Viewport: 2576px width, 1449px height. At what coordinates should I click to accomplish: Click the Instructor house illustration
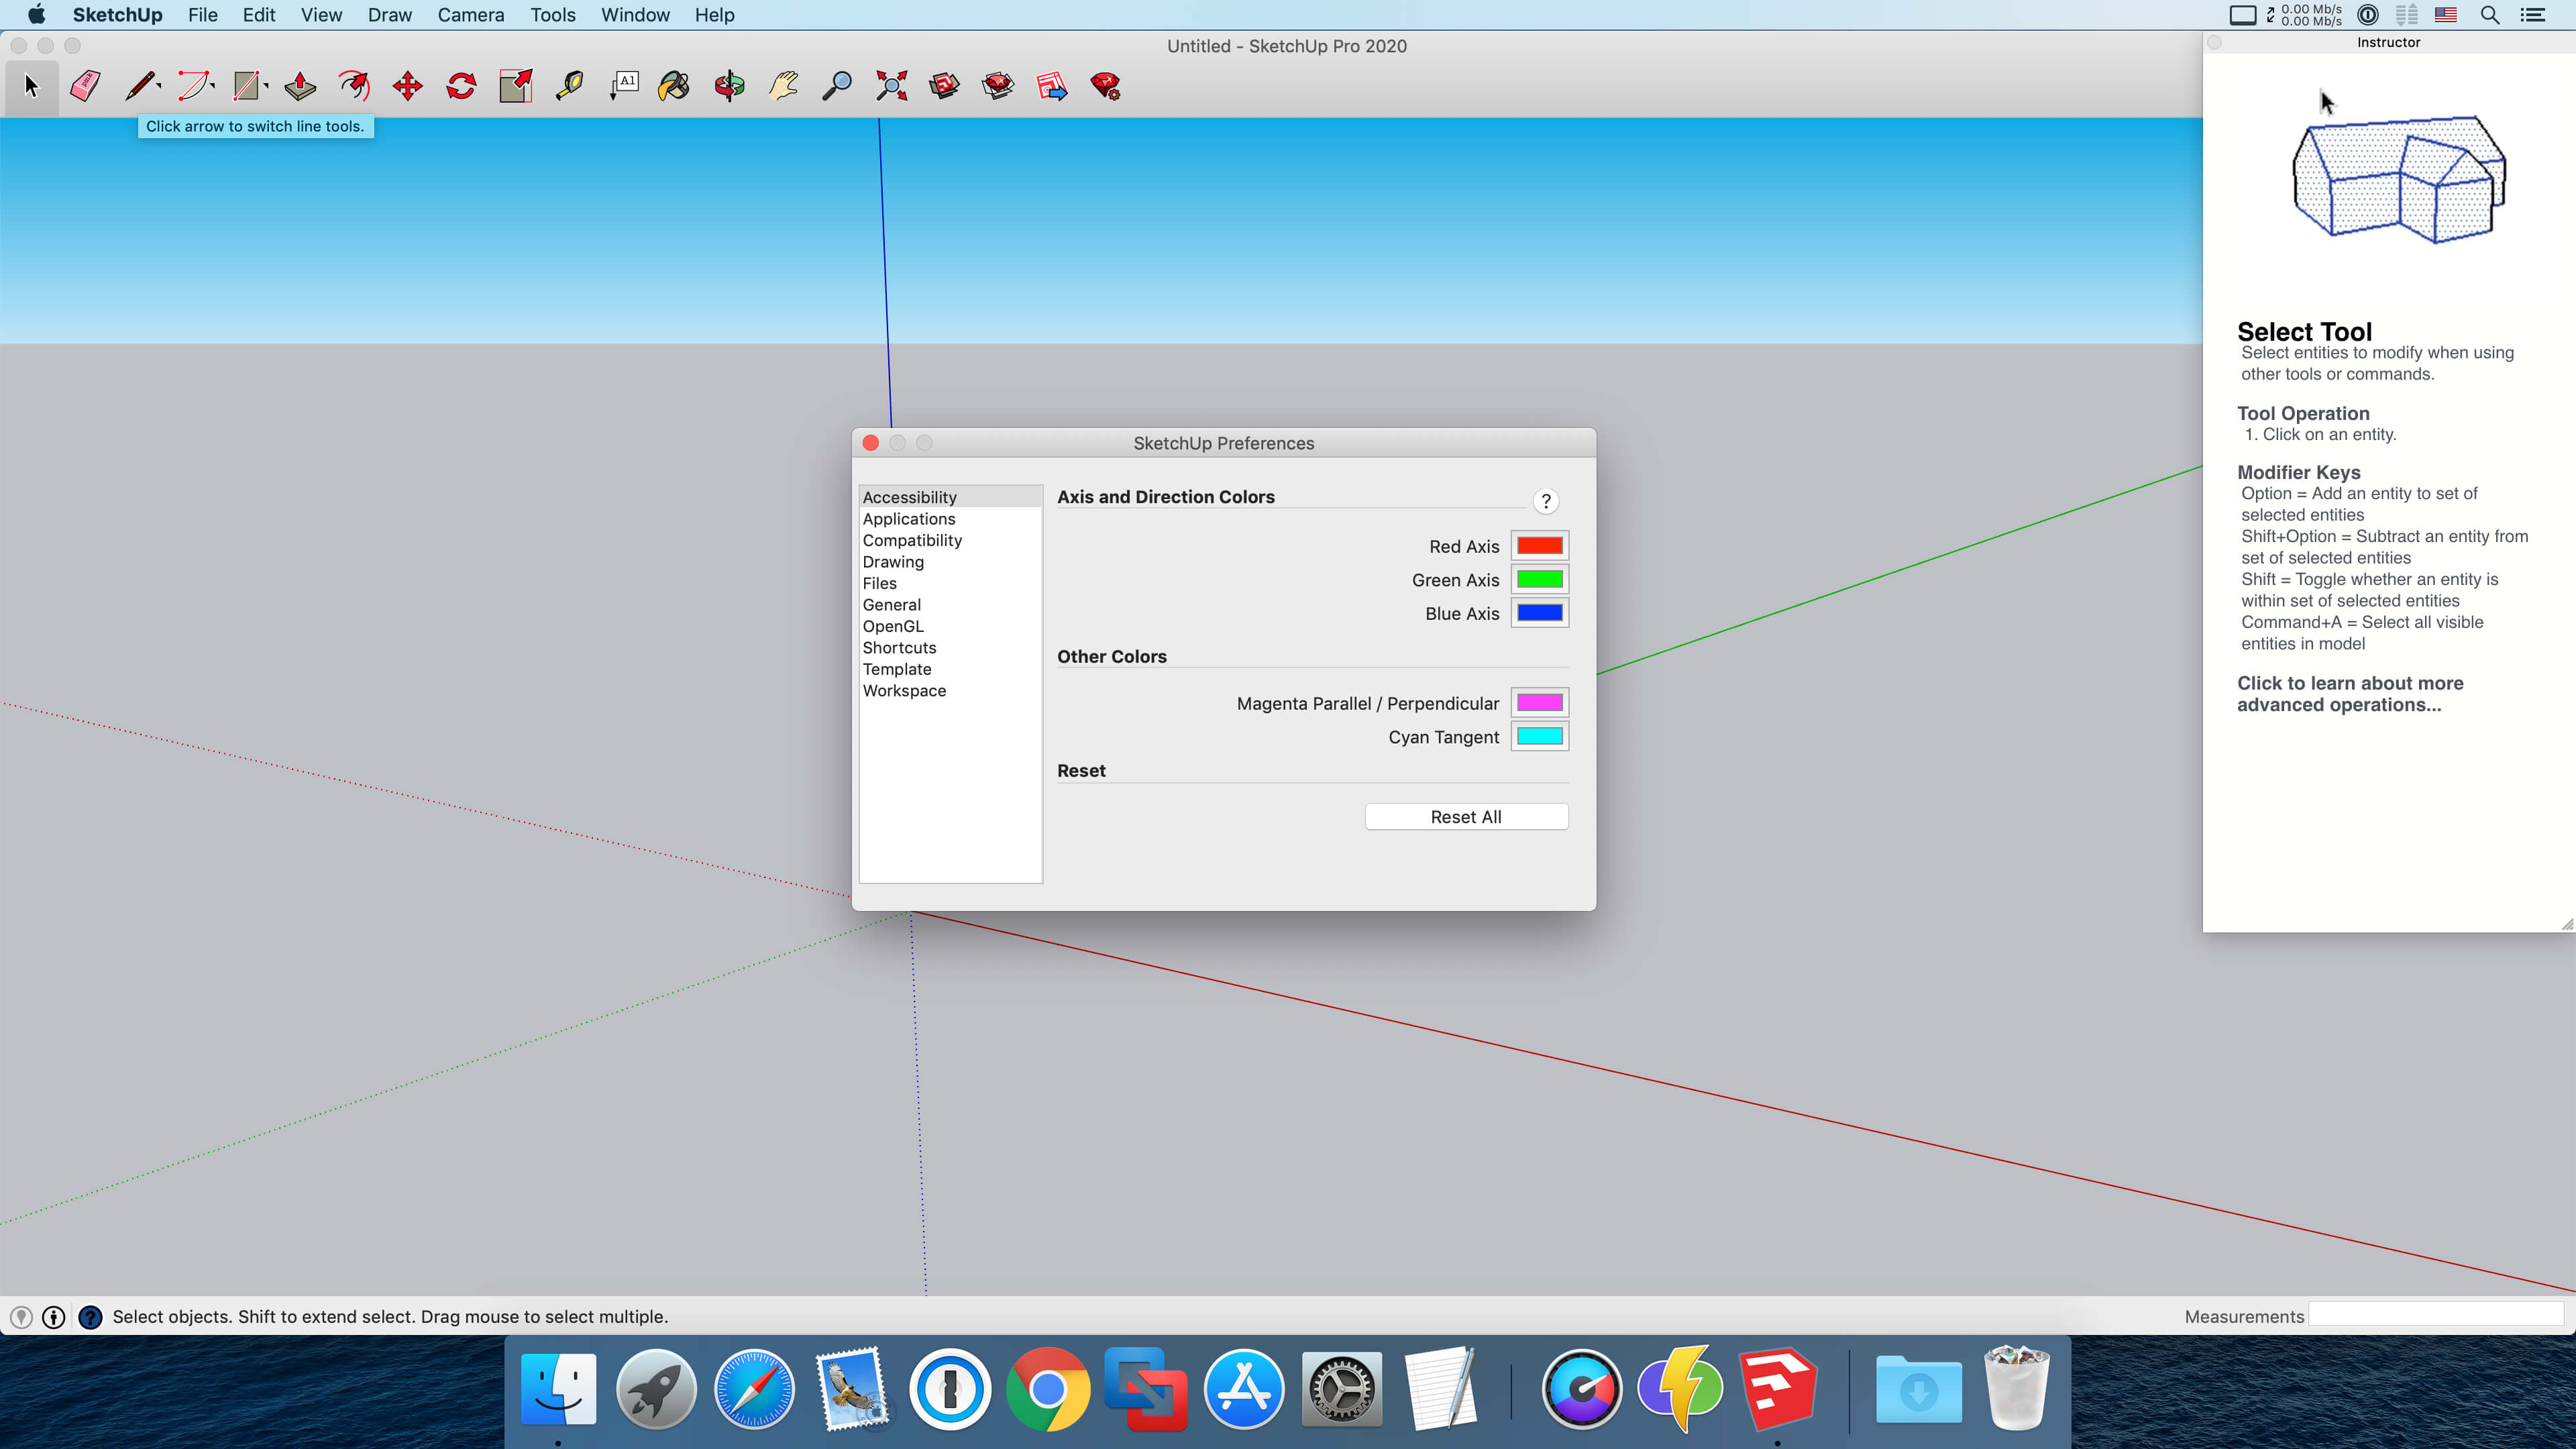tap(2398, 180)
